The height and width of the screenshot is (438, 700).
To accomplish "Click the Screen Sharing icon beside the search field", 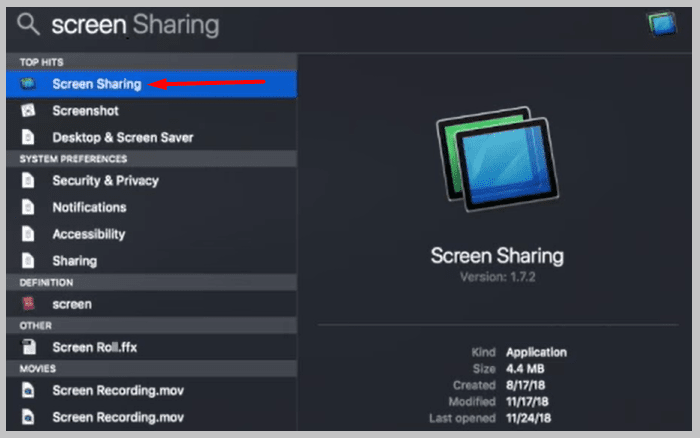I will pyautogui.click(x=662, y=24).
